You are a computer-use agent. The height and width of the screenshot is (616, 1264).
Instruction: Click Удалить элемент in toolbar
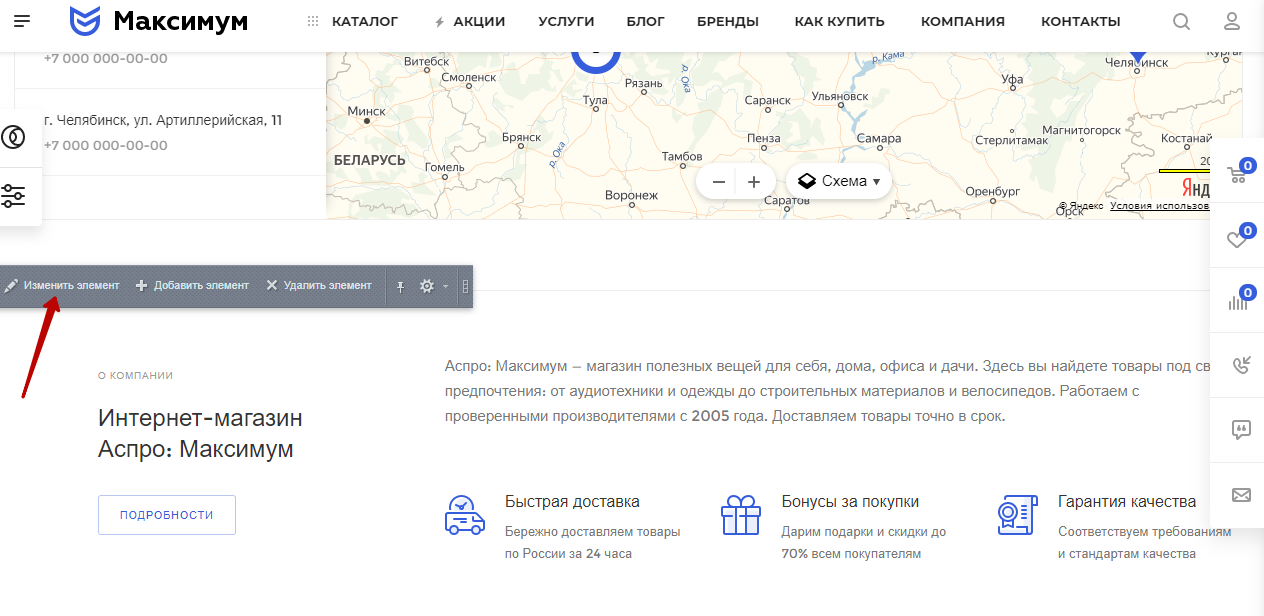(319, 286)
